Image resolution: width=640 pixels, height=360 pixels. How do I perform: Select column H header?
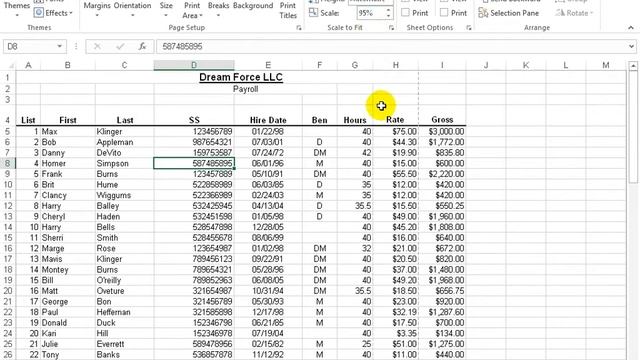coord(396,65)
